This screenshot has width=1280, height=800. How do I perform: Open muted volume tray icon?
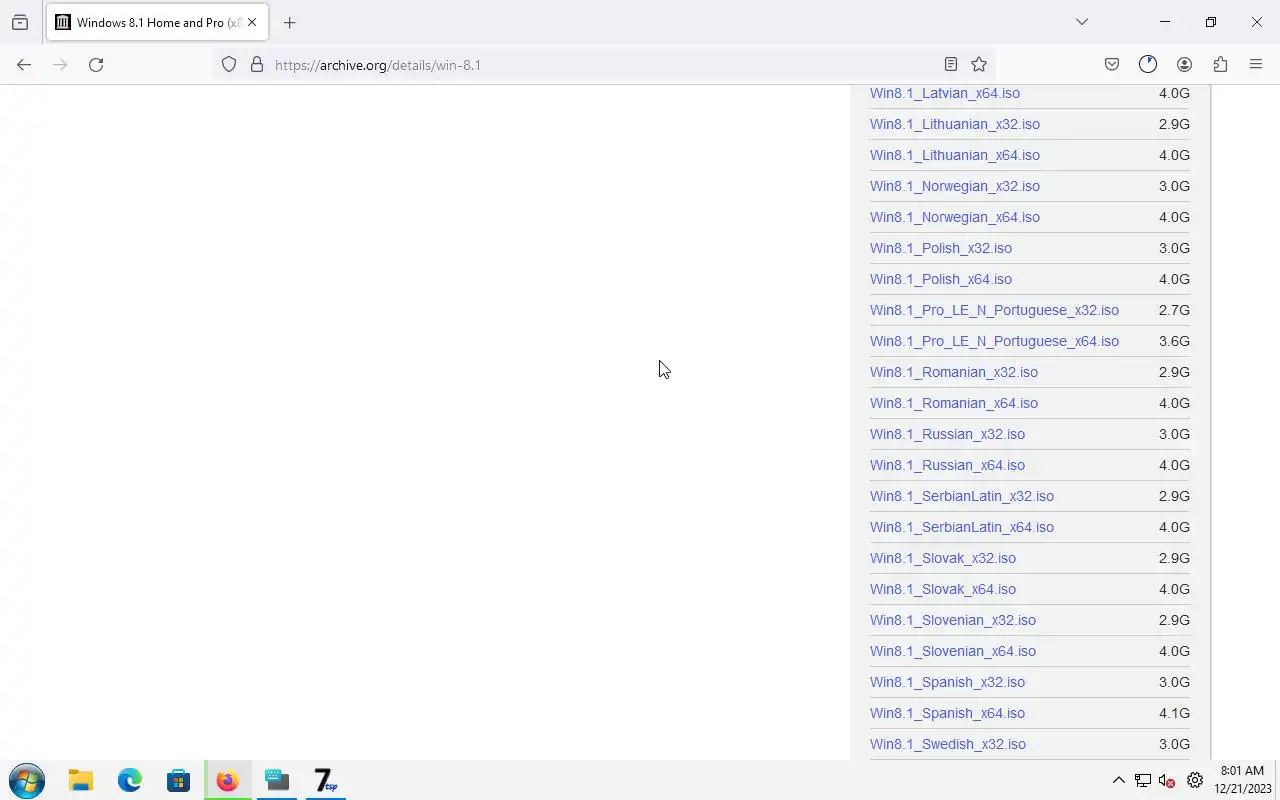[1167, 780]
